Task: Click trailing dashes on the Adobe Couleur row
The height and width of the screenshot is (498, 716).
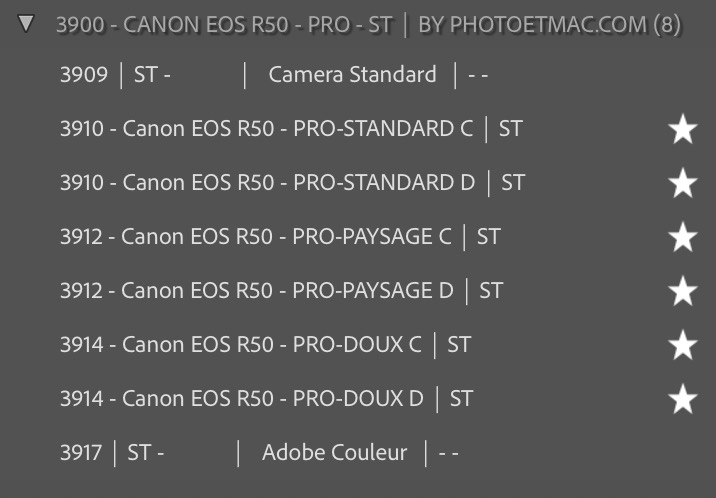Action: click(x=448, y=453)
